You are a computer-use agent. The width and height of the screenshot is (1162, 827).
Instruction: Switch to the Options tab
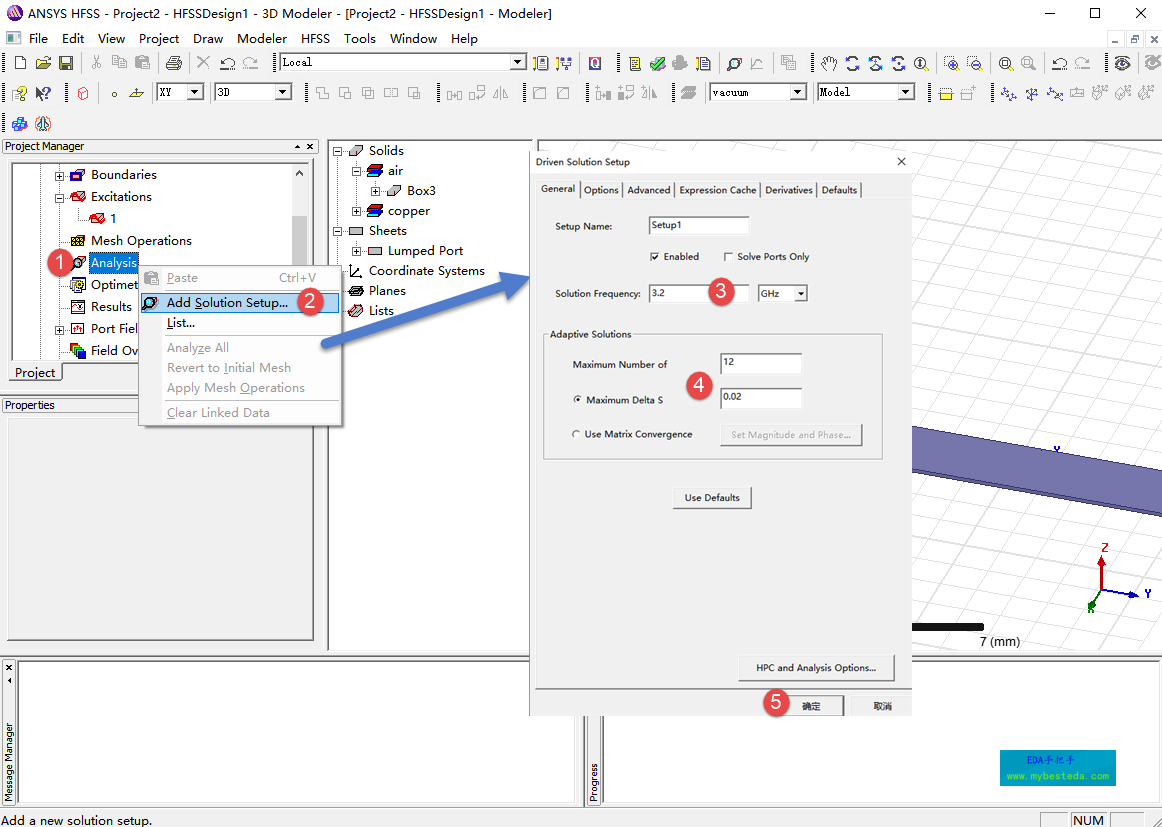point(601,190)
